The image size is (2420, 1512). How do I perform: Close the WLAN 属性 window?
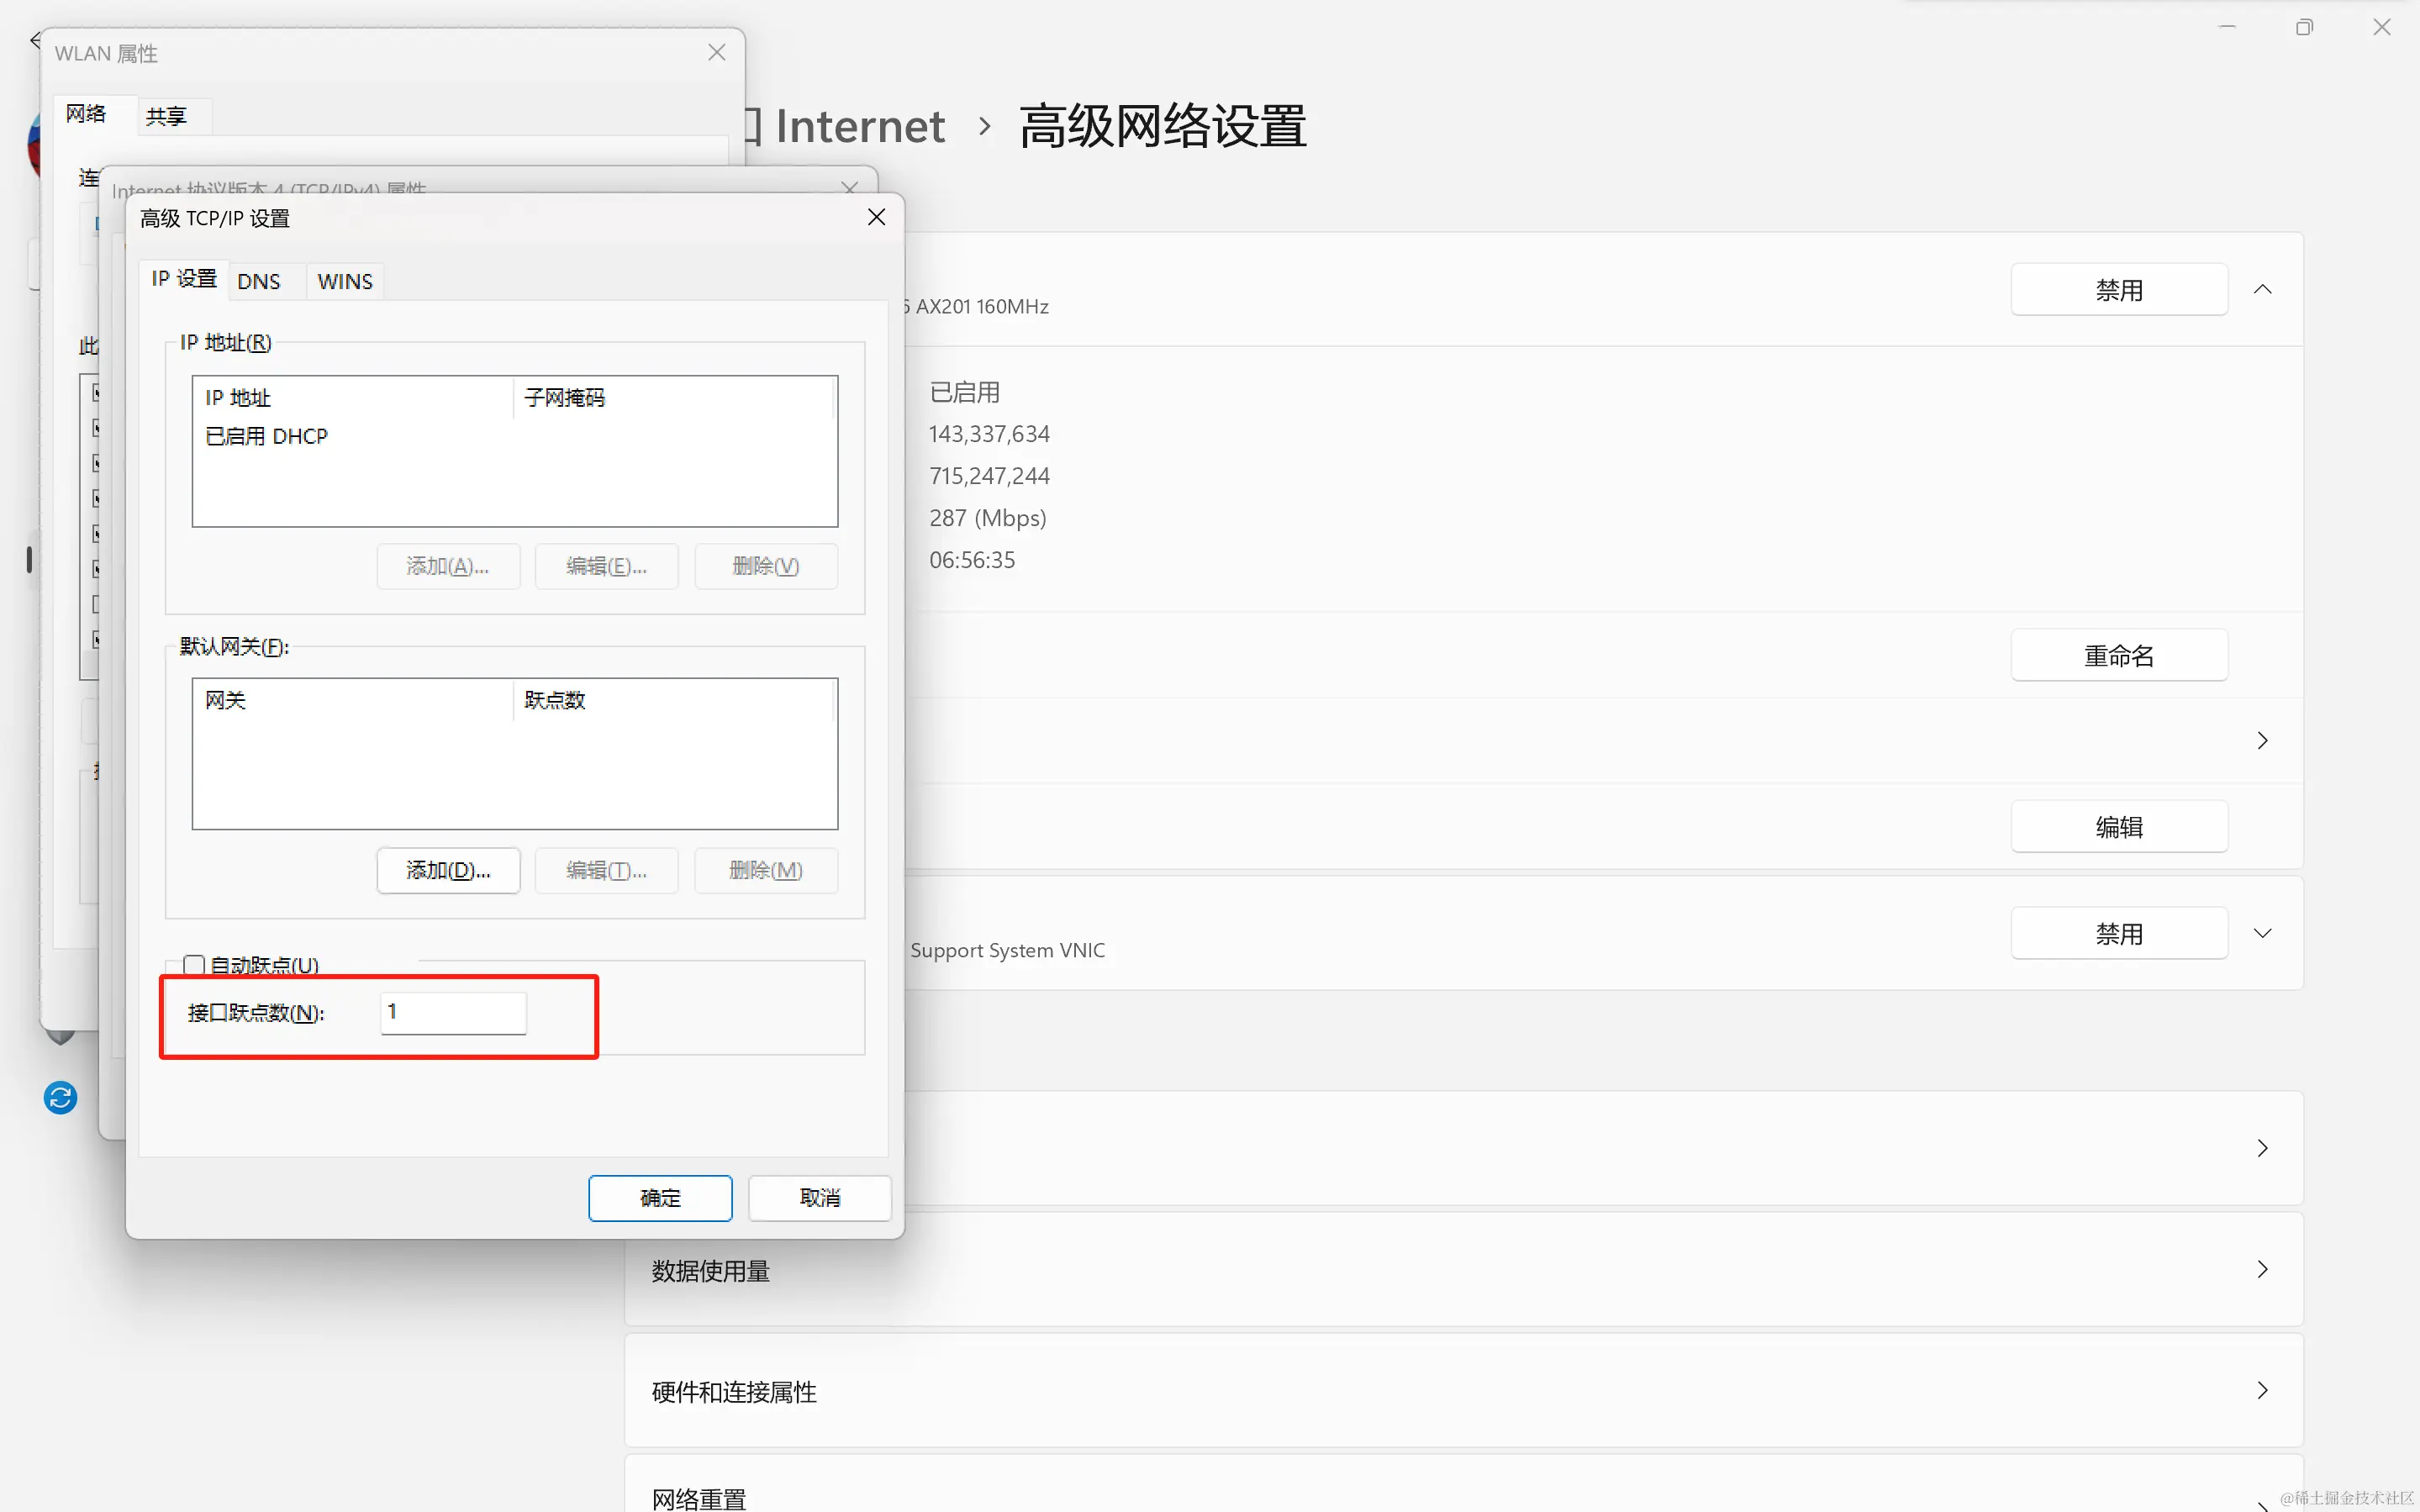tap(716, 53)
